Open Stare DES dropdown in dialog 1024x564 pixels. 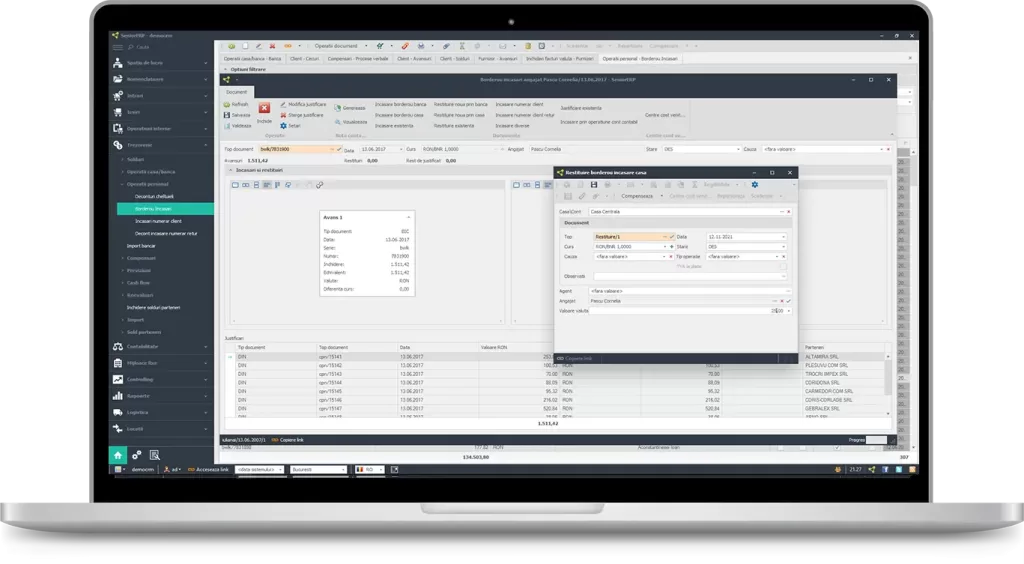click(784, 247)
